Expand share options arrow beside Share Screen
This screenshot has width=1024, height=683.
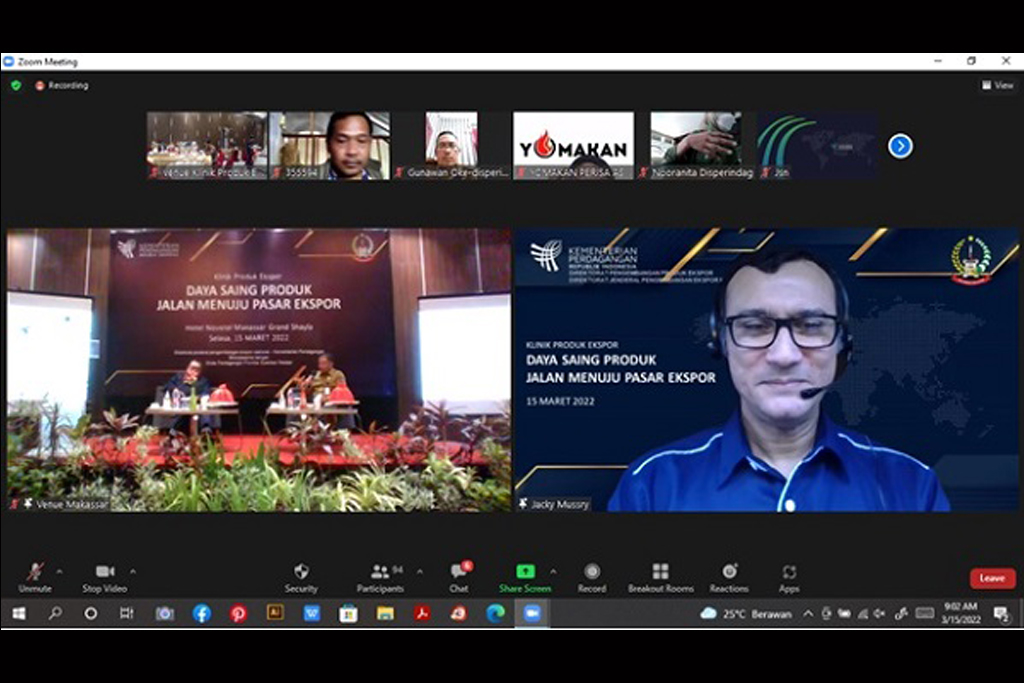[553, 572]
